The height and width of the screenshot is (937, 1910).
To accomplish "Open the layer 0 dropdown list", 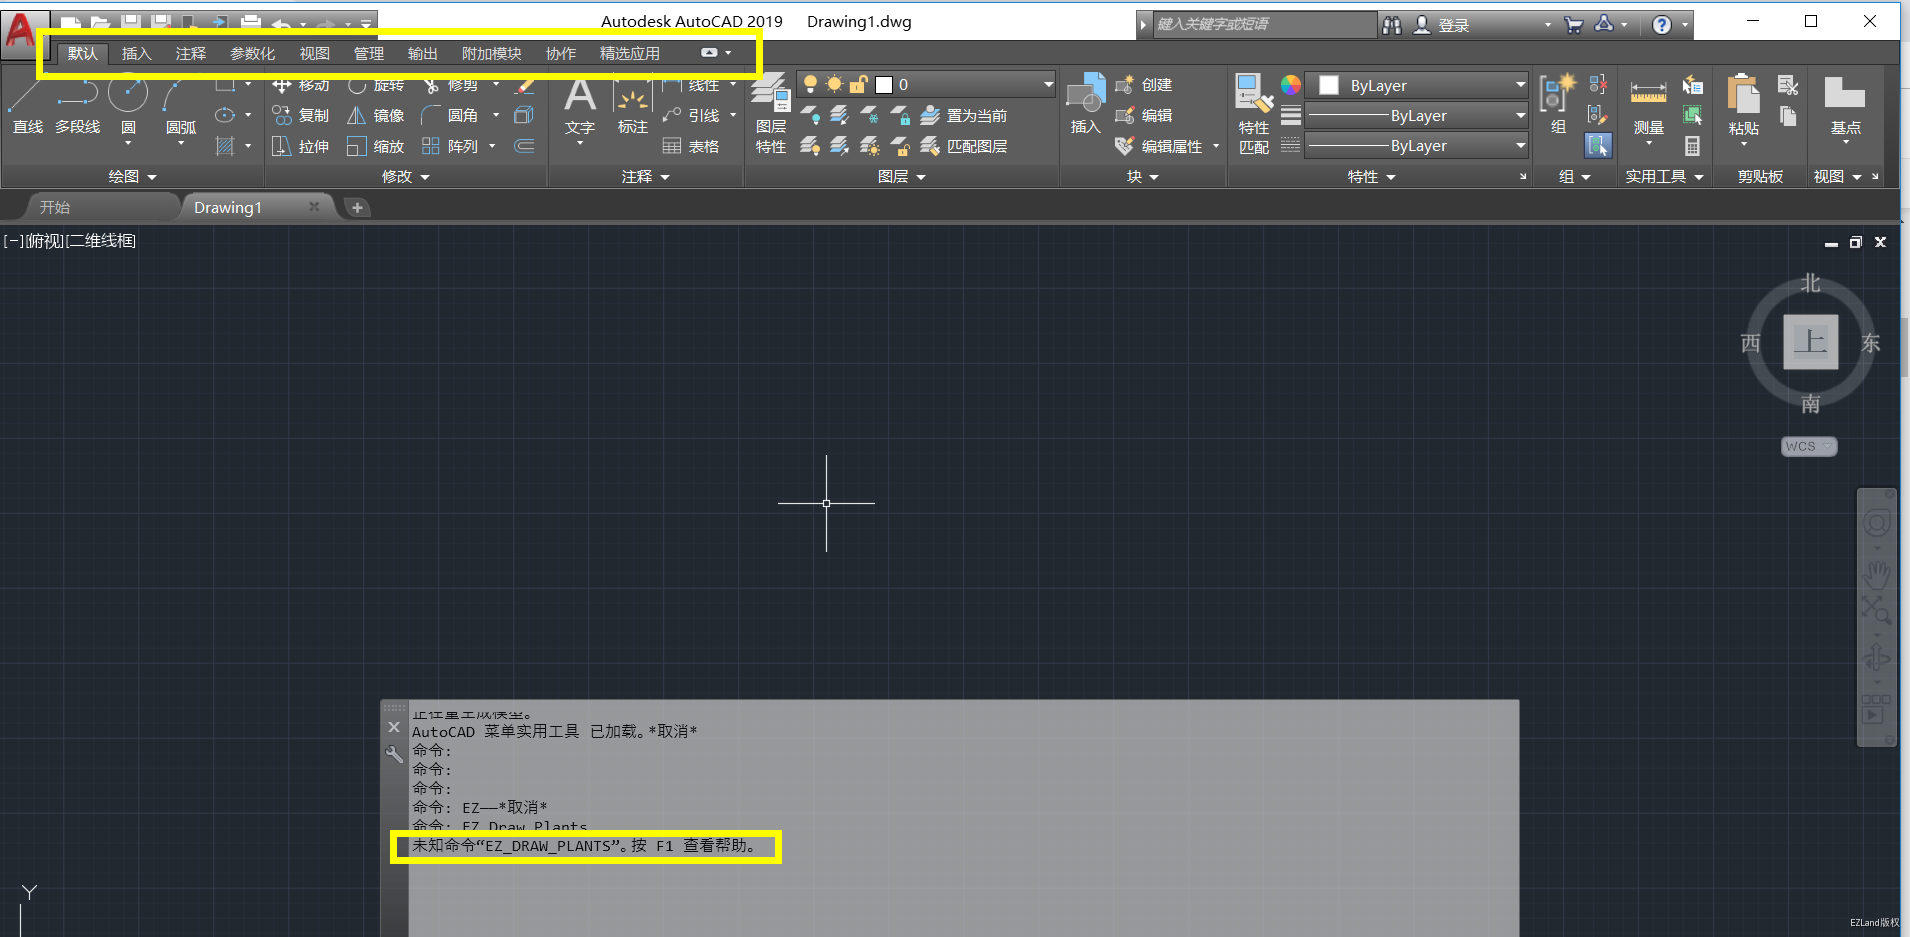I will (x=1048, y=85).
